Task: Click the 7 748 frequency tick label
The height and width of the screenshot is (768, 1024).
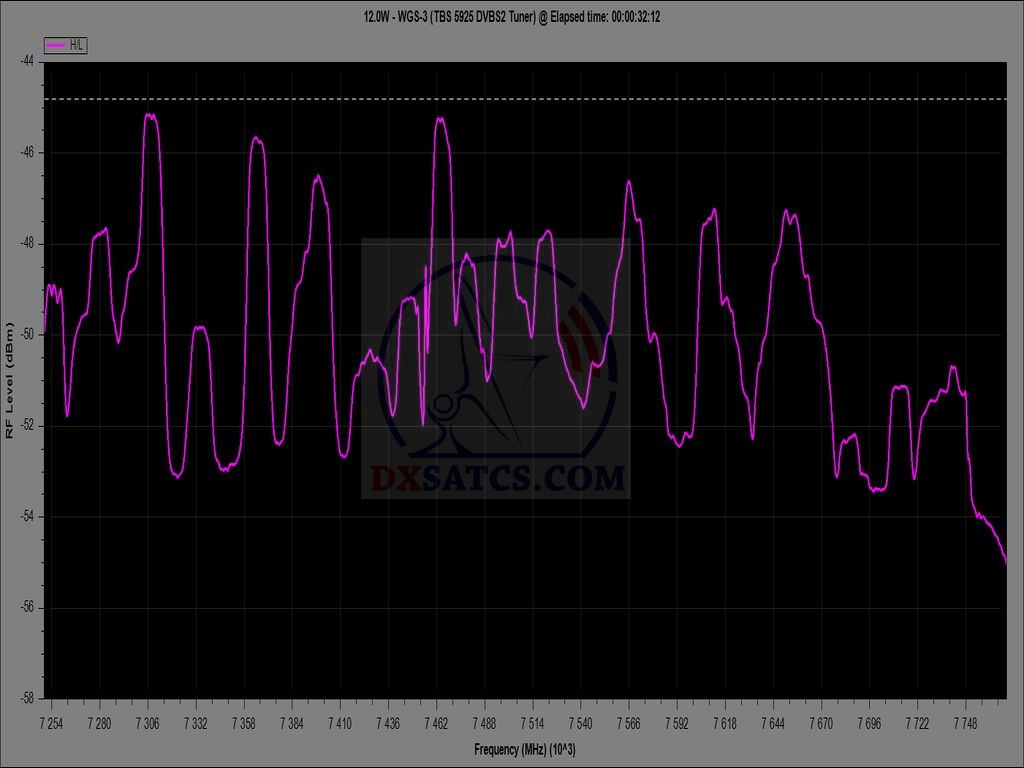Action: 965,722
